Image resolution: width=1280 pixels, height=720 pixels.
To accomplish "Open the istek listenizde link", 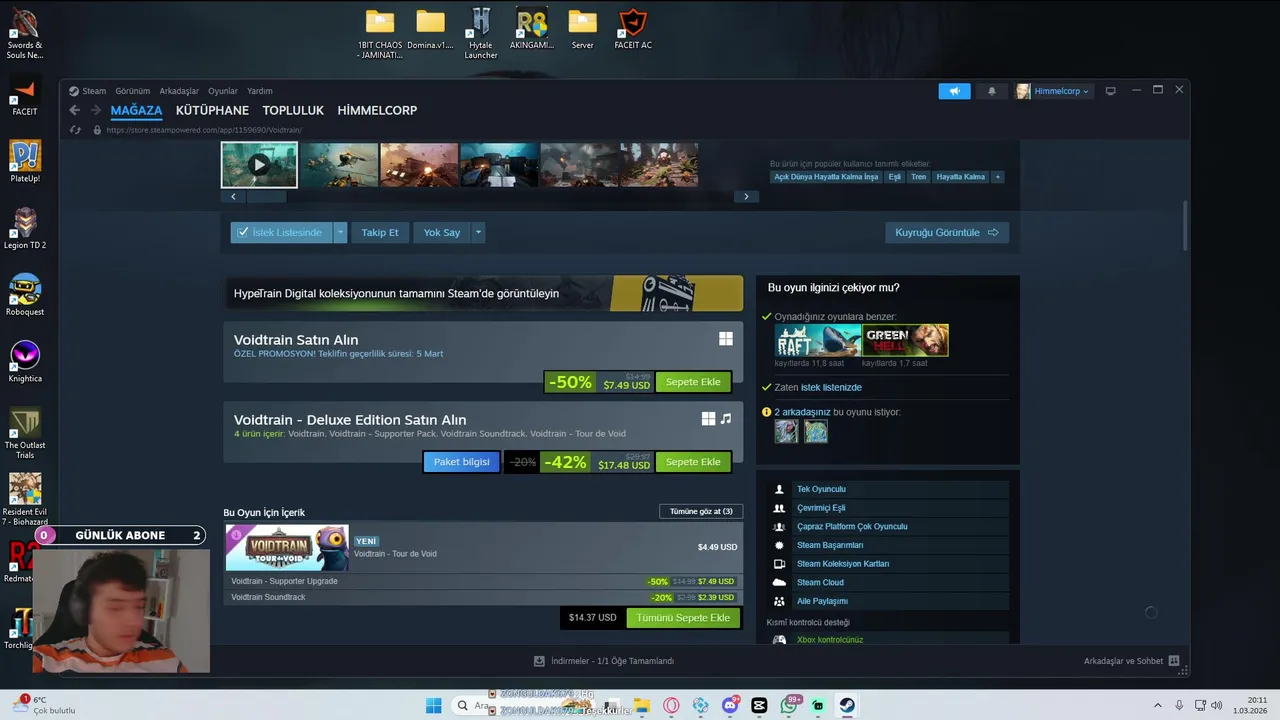I will [831, 387].
